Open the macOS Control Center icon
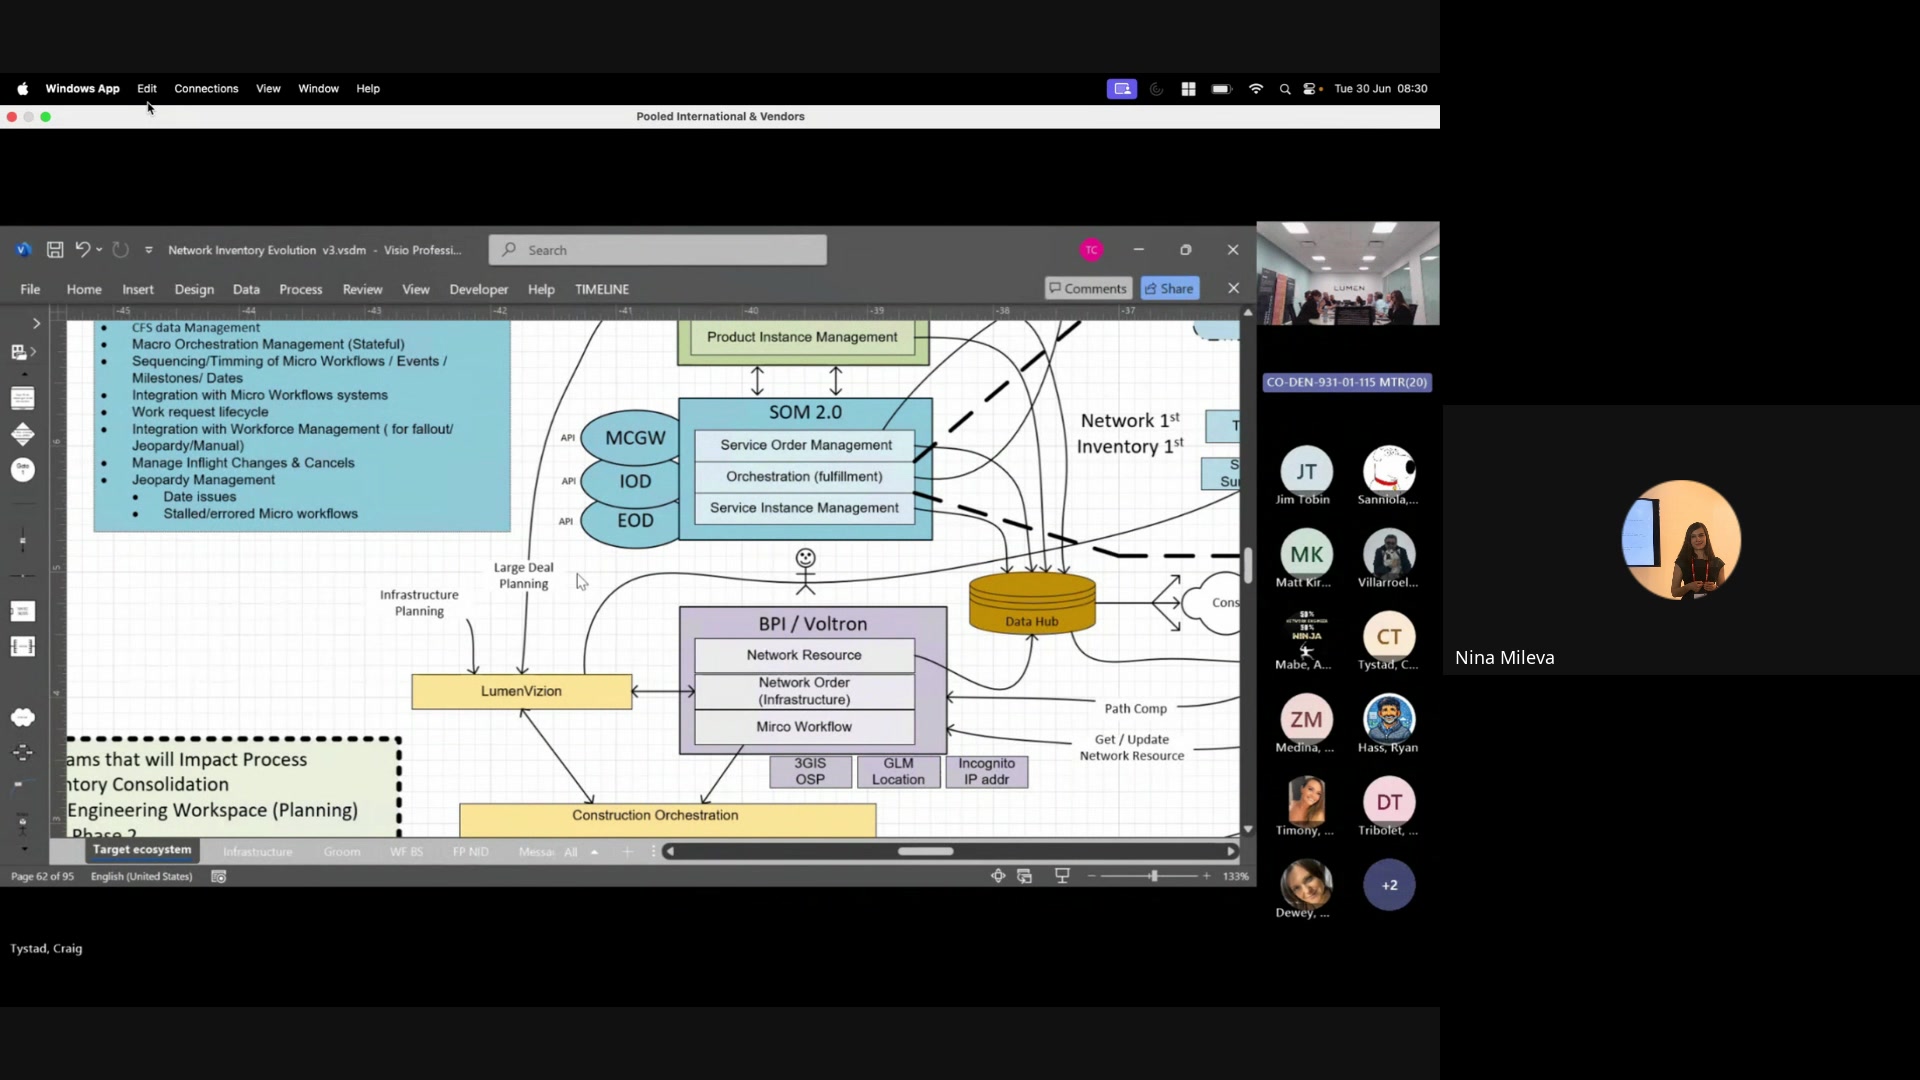Image resolution: width=1920 pixels, height=1080 pixels. 1311,89
